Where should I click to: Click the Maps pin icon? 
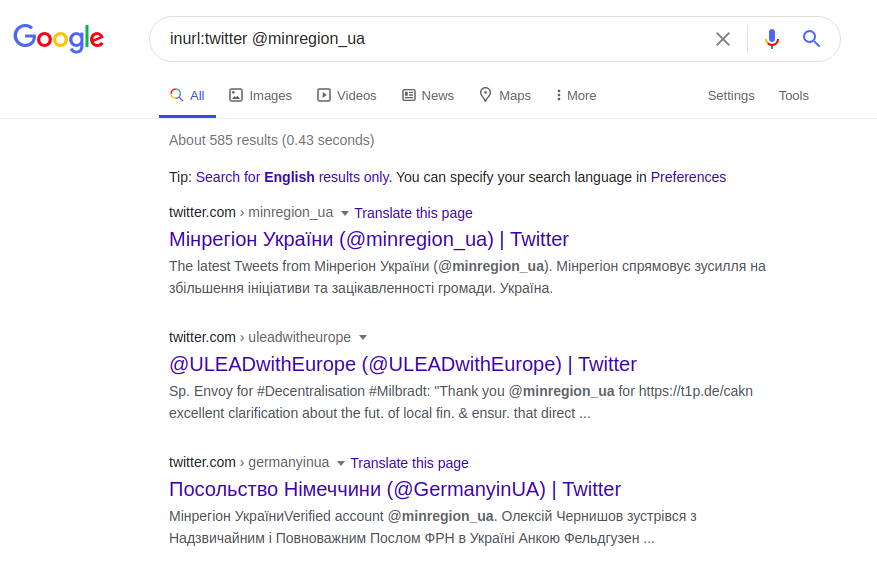click(486, 95)
